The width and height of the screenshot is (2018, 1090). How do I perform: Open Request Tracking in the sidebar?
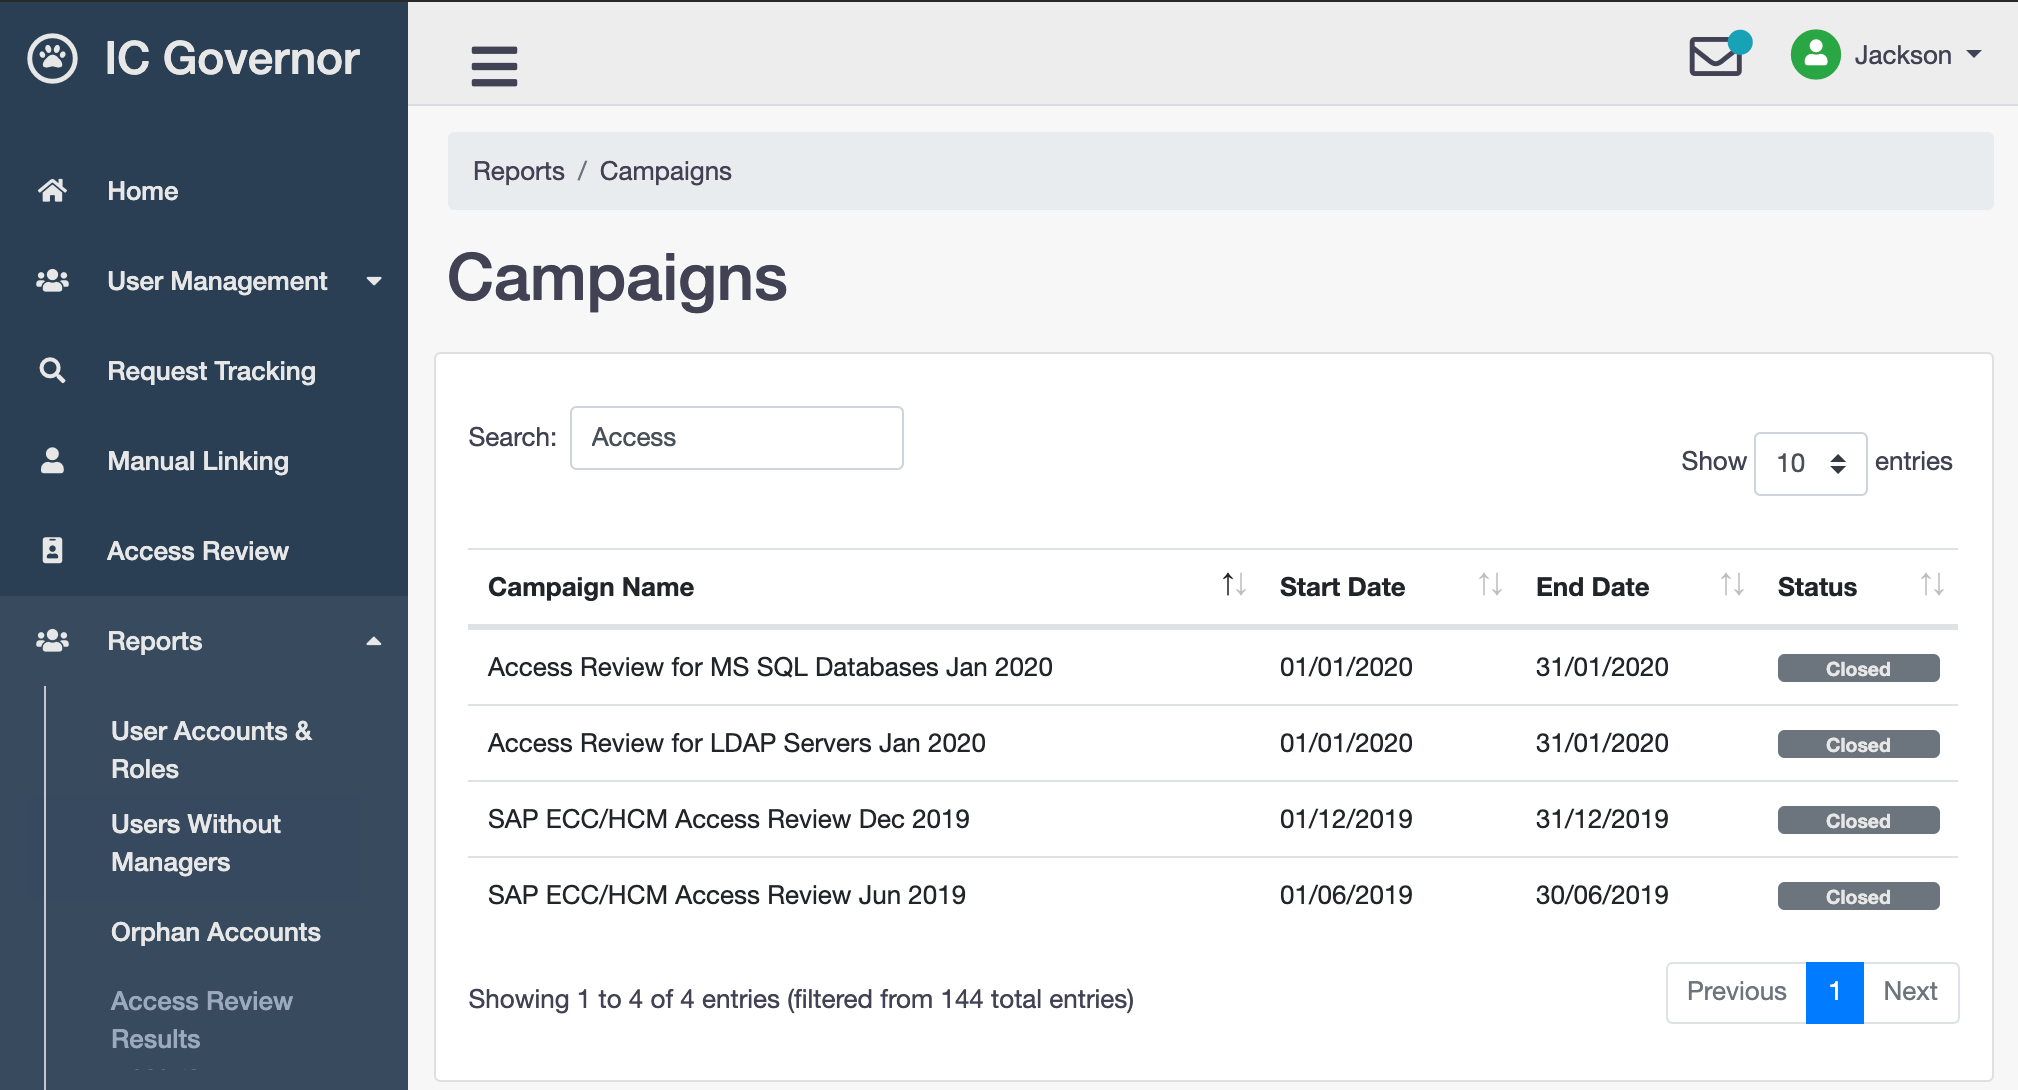coord(212,371)
